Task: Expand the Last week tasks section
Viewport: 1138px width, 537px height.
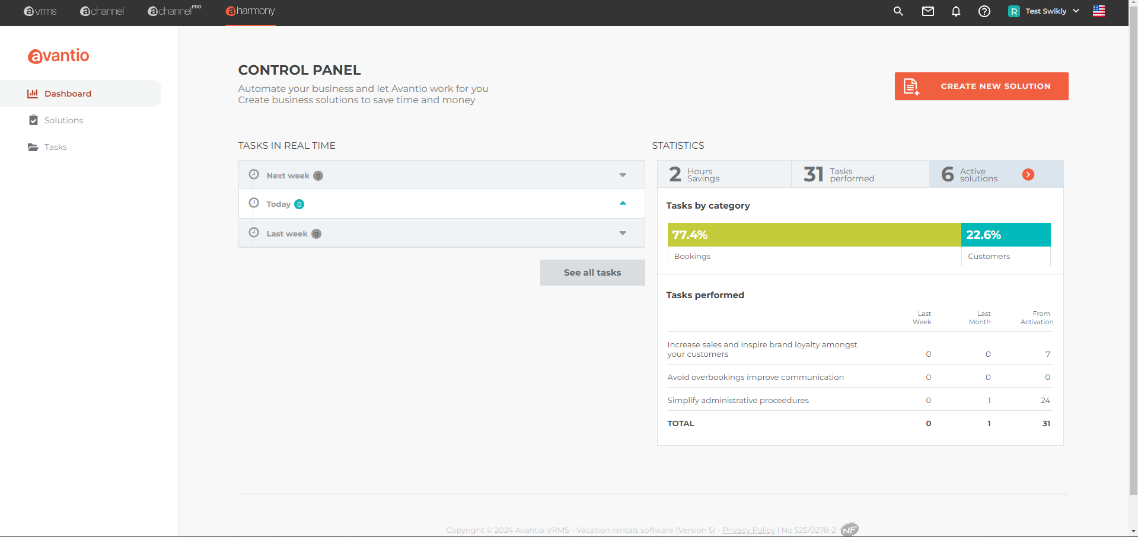Action: pyautogui.click(x=622, y=233)
